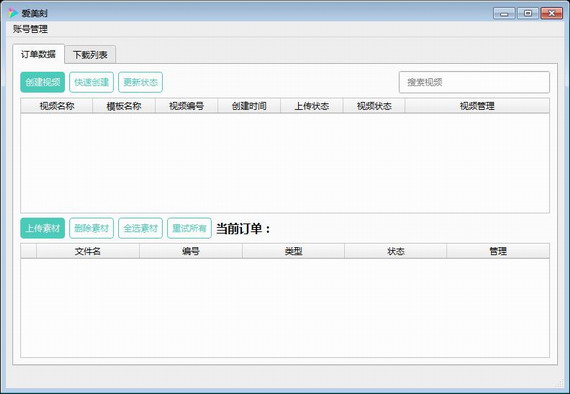Sort by the 状态 column header
Image resolution: width=570 pixels, height=394 pixels.
tap(396, 251)
